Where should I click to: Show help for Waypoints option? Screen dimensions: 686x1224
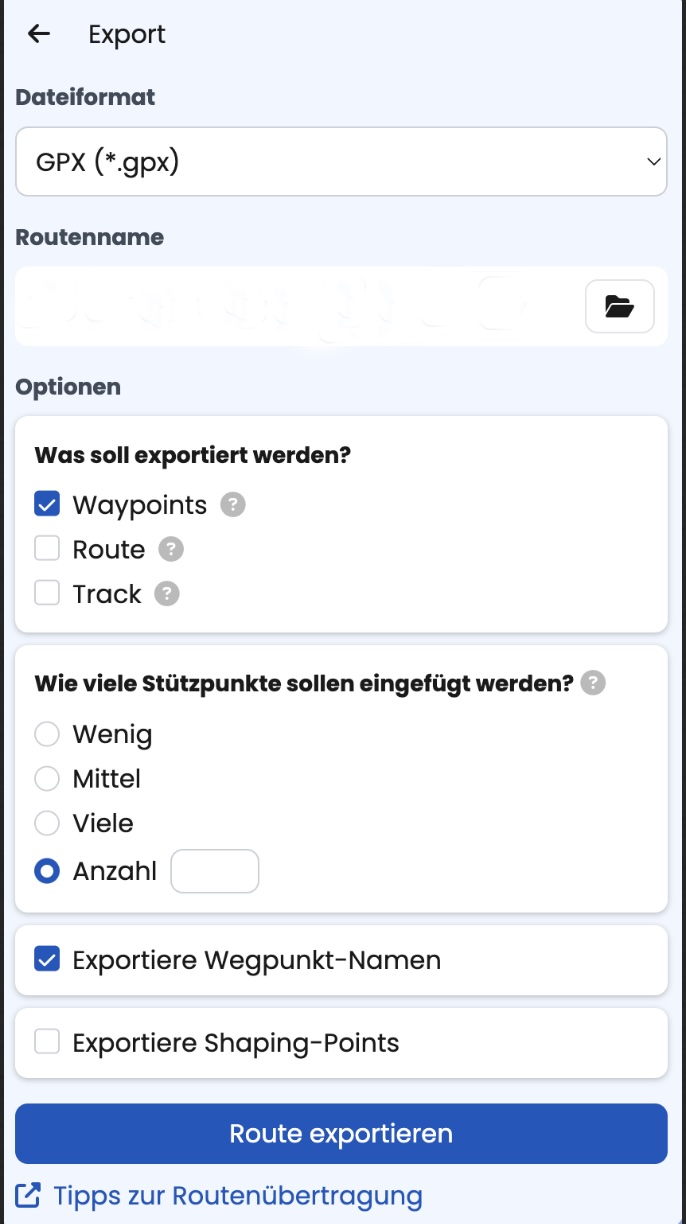pyautogui.click(x=233, y=505)
